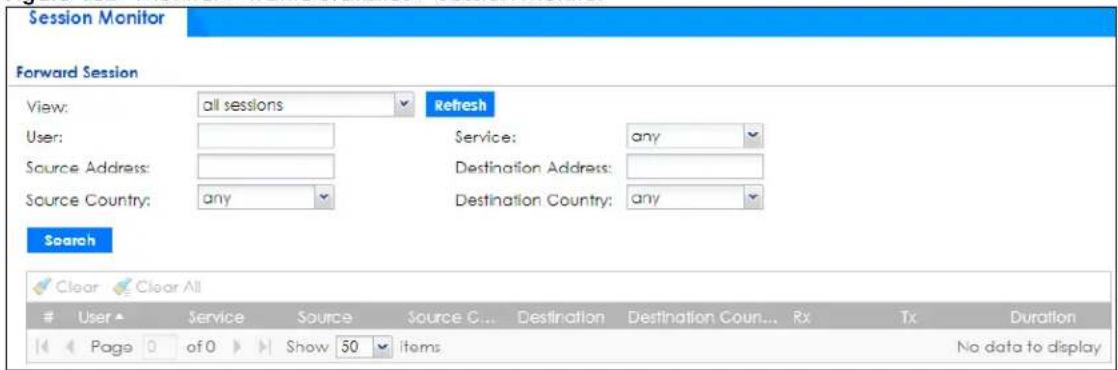Focus the User input field
1118x370 pixels.
coord(265,136)
